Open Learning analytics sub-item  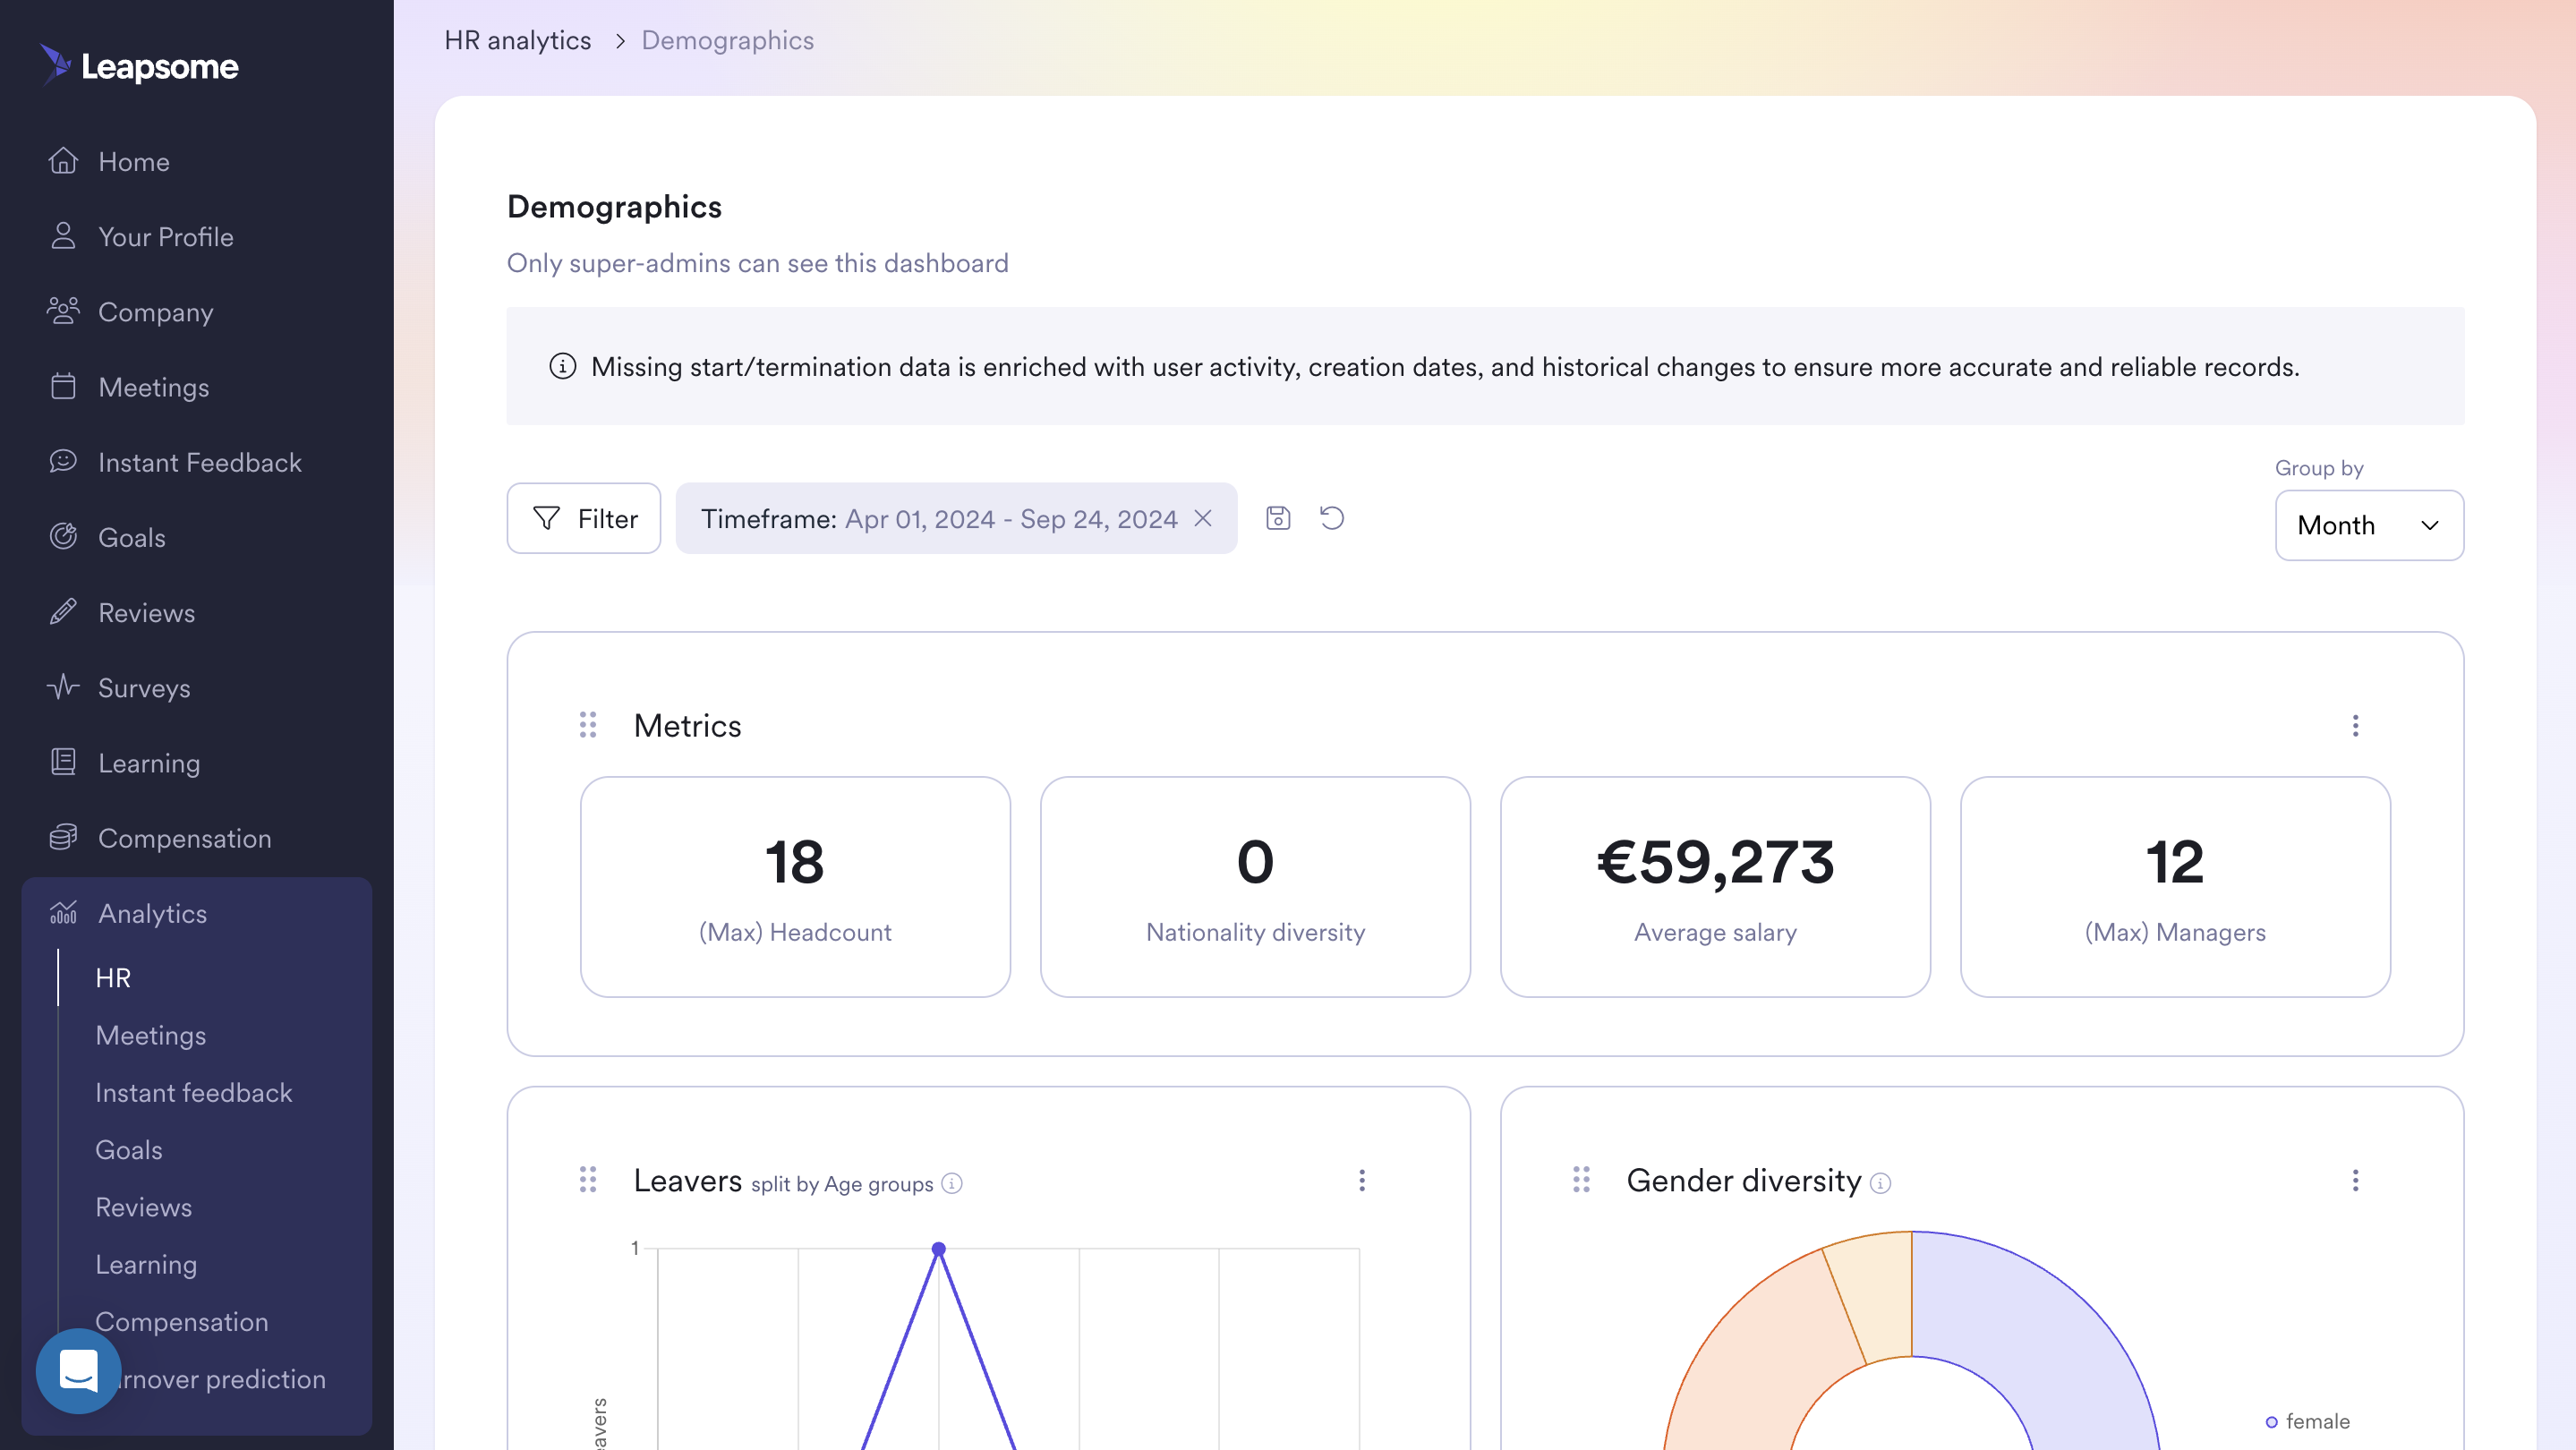(146, 1264)
